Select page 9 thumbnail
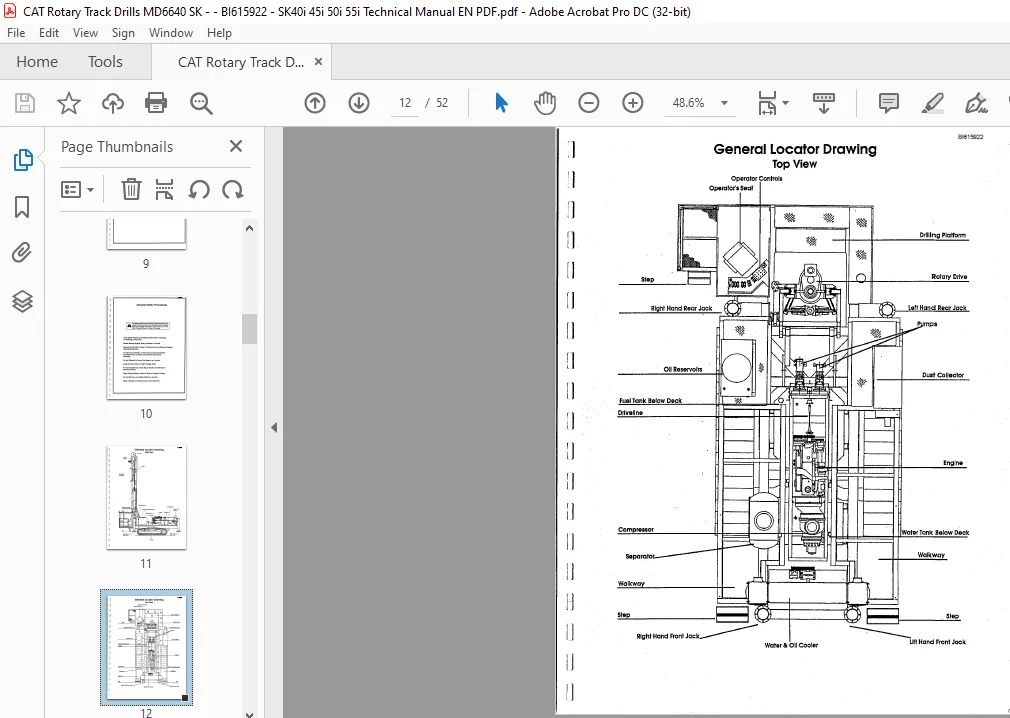 pyautogui.click(x=146, y=234)
